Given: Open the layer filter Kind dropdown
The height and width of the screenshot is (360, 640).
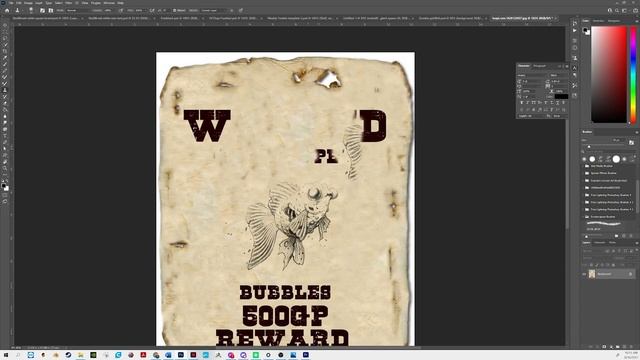Looking at the screenshot, I should click(x=593, y=251).
